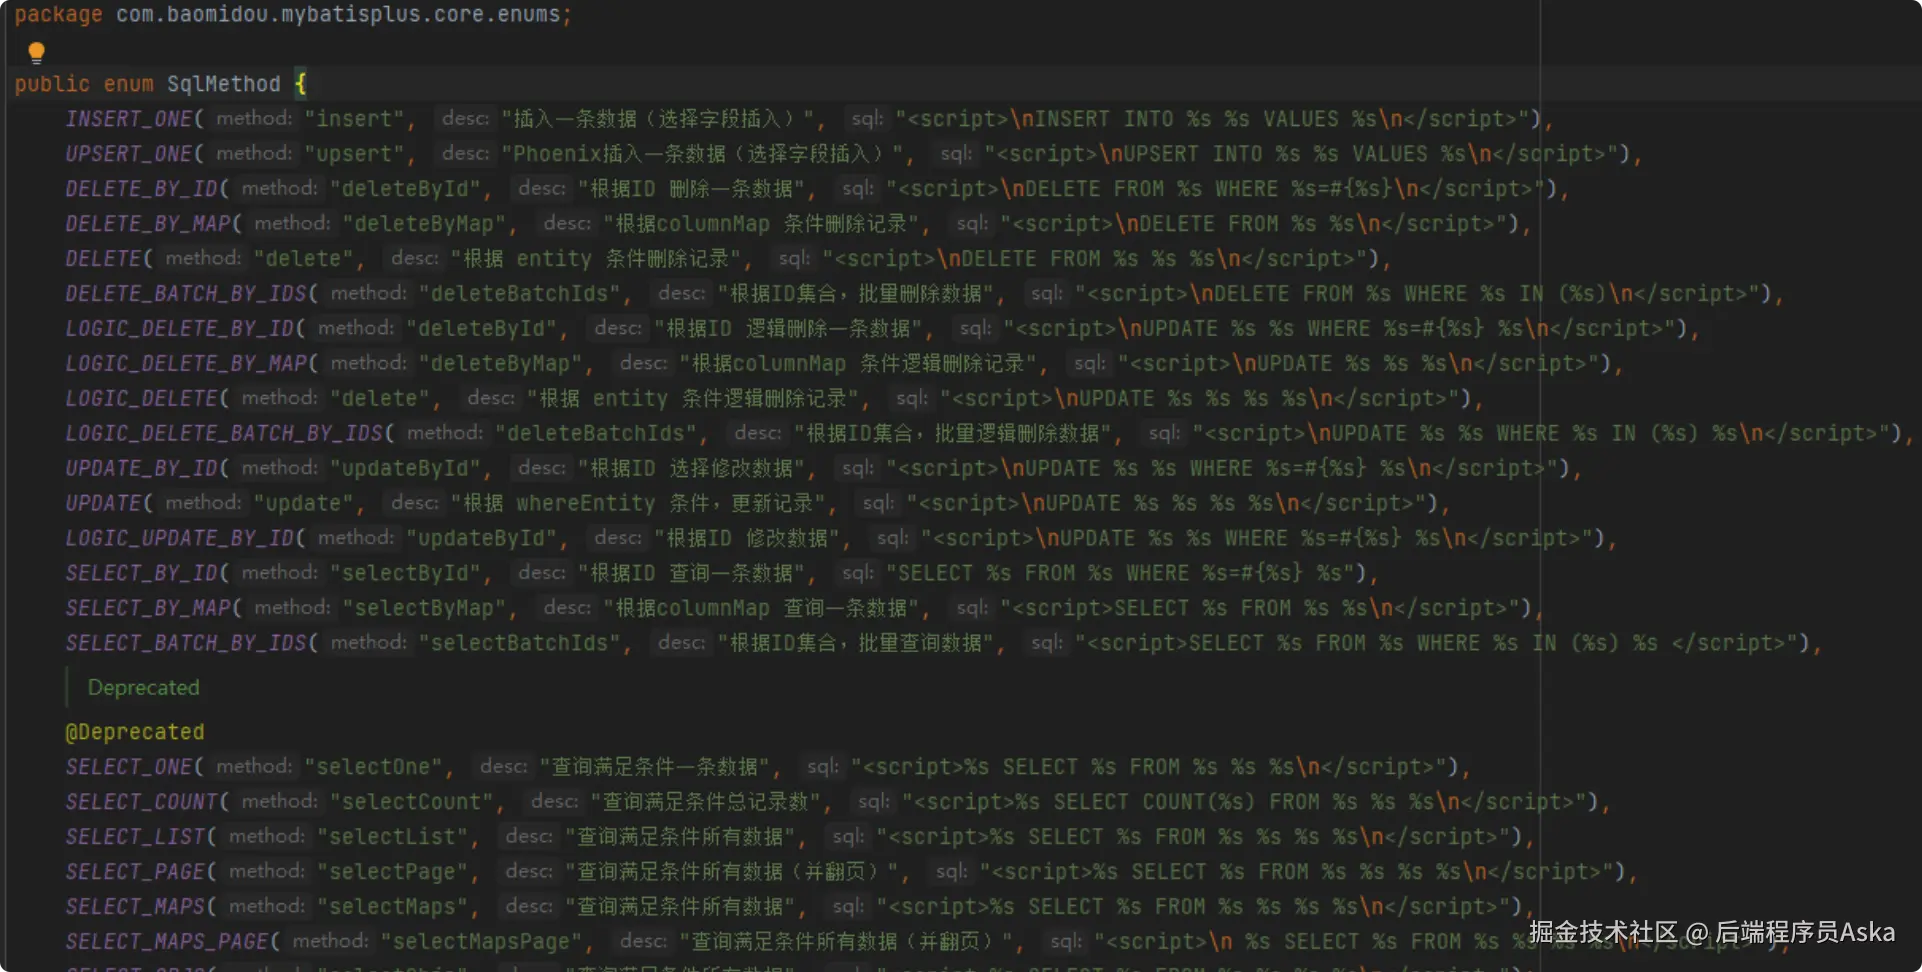Image resolution: width=1922 pixels, height=972 pixels.
Task: Click the SELECT_BY_MAP enum constant
Action: pos(148,609)
